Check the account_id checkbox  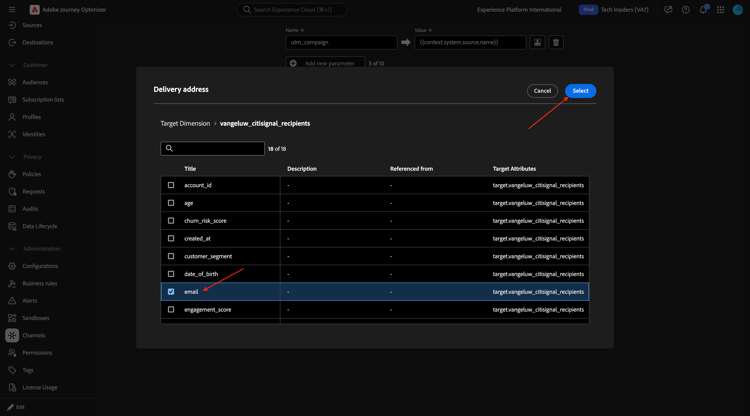tap(171, 185)
